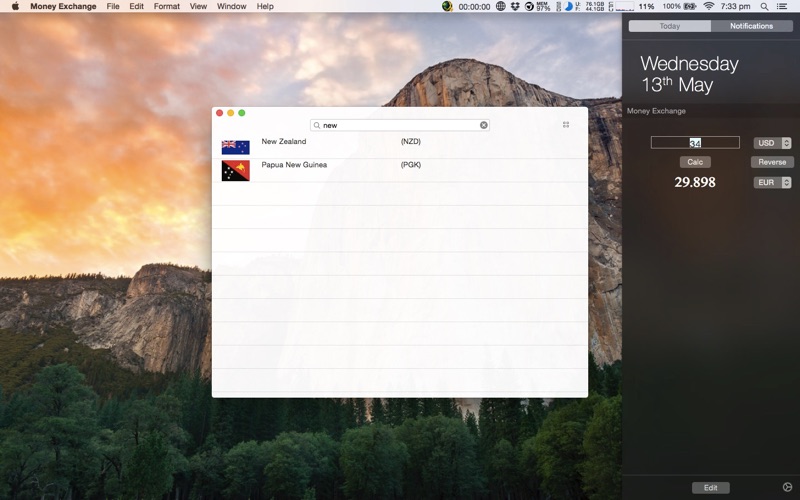Minimize the currency list window
The image size is (800, 500).
(231, 113)
